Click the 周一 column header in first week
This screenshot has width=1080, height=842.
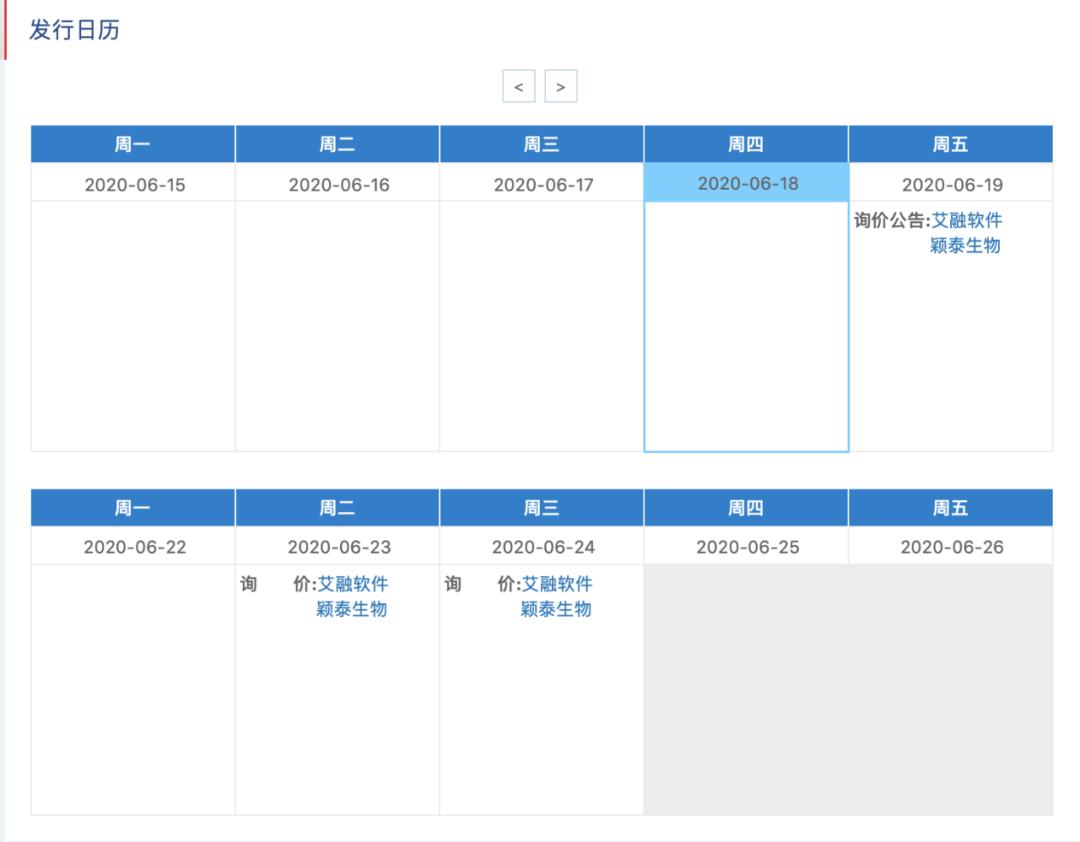133,143
